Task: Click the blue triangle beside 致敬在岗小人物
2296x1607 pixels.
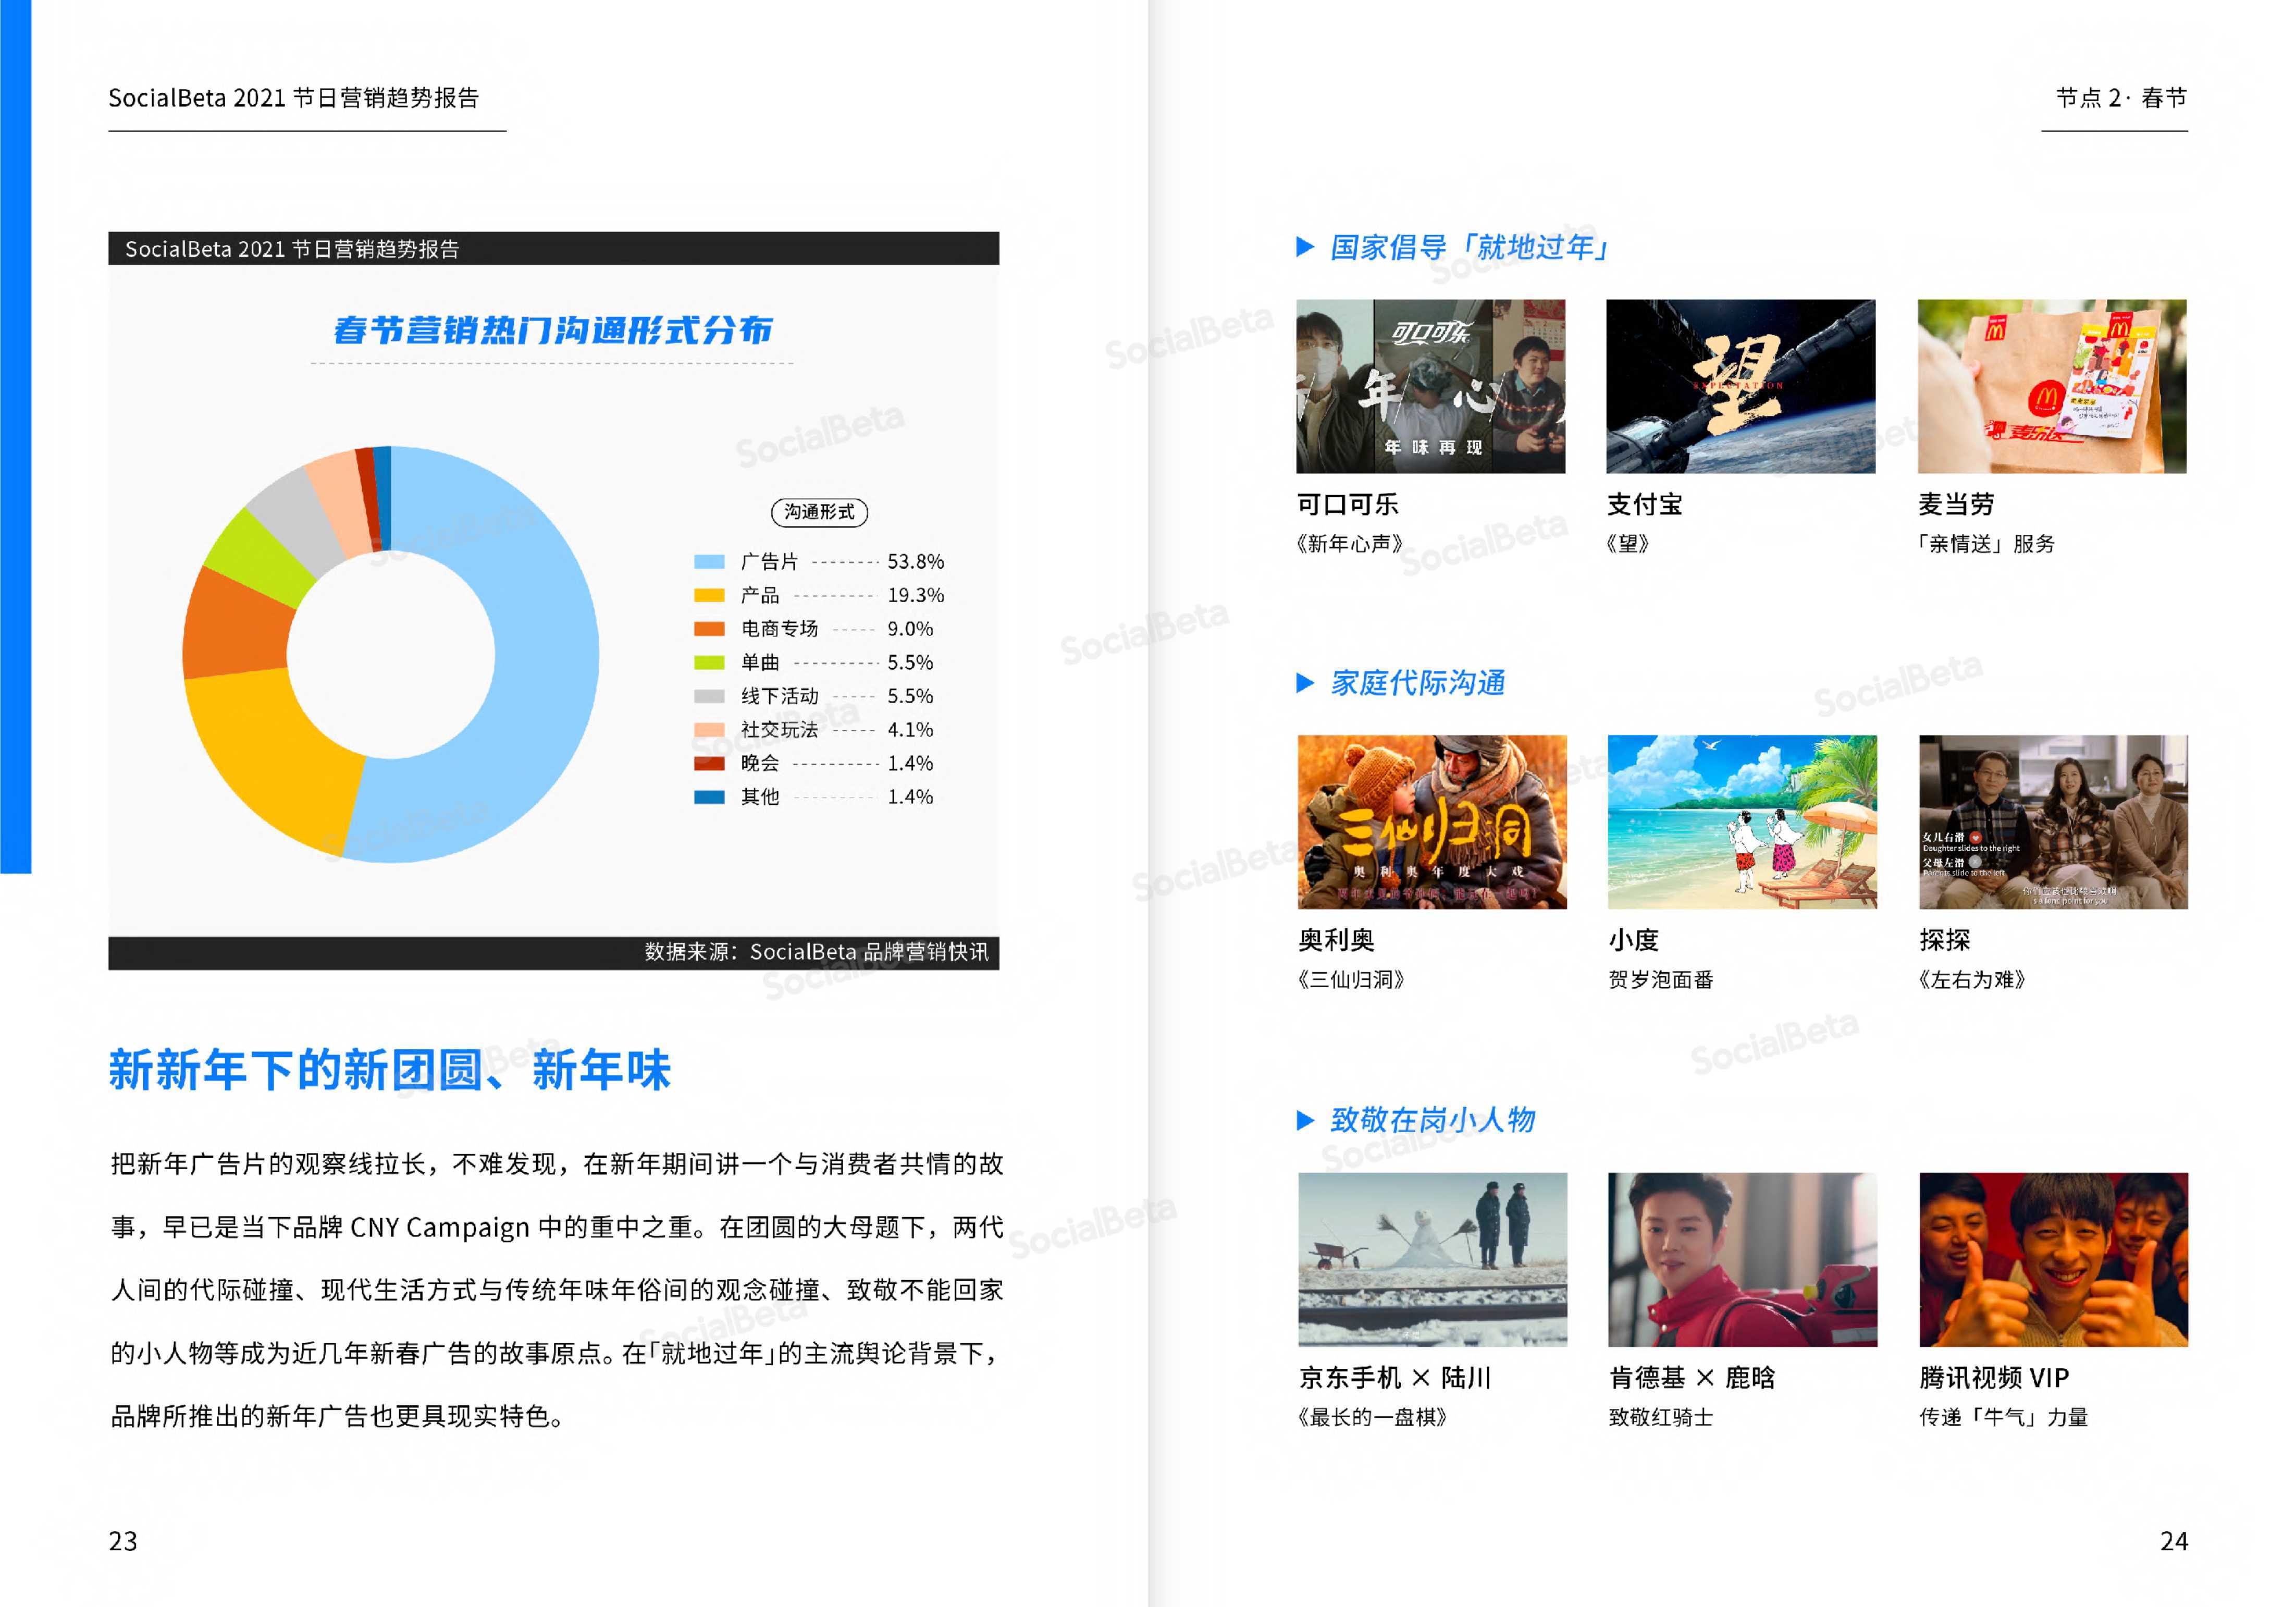Action: [x=1305, y=1120]
